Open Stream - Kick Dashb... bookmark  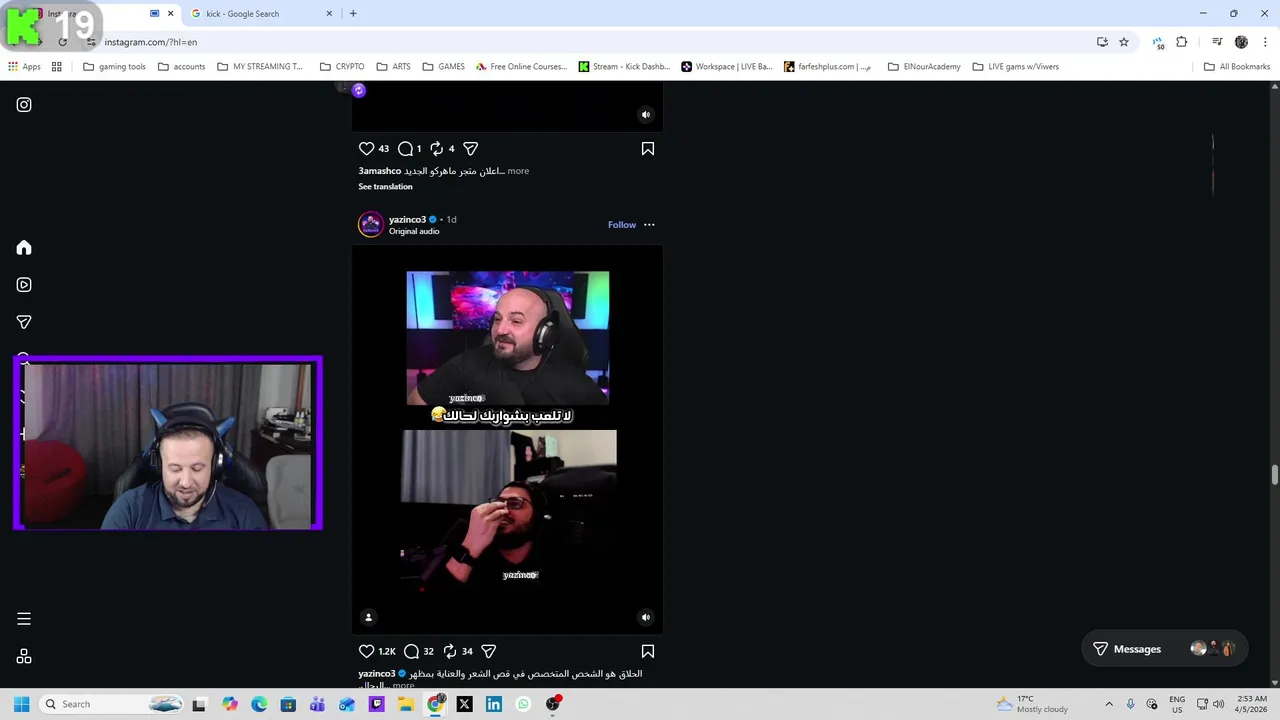click(624, 67)
